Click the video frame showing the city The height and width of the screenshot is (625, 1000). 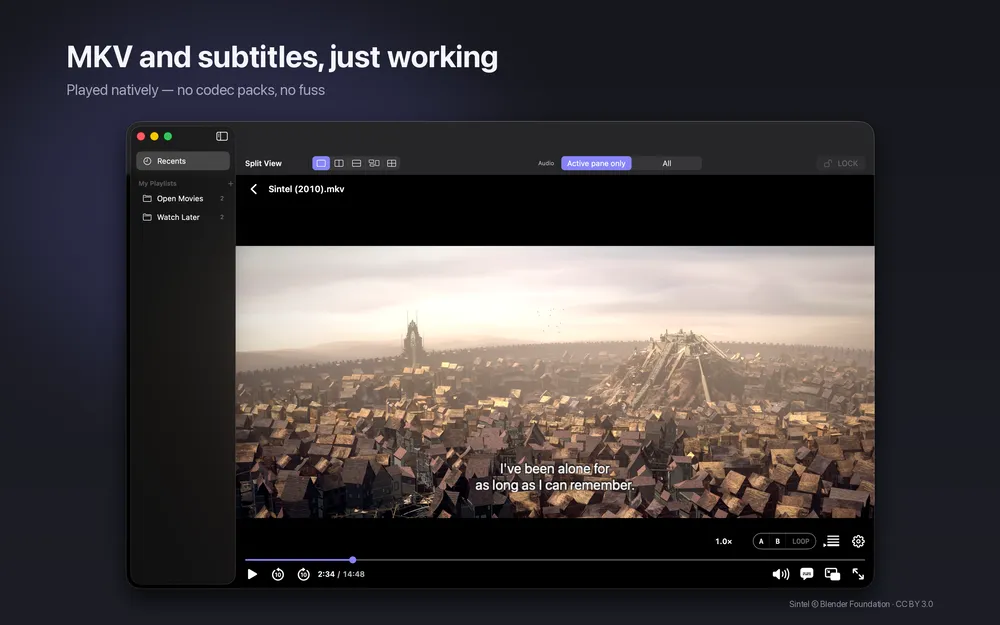coord(555,381)
